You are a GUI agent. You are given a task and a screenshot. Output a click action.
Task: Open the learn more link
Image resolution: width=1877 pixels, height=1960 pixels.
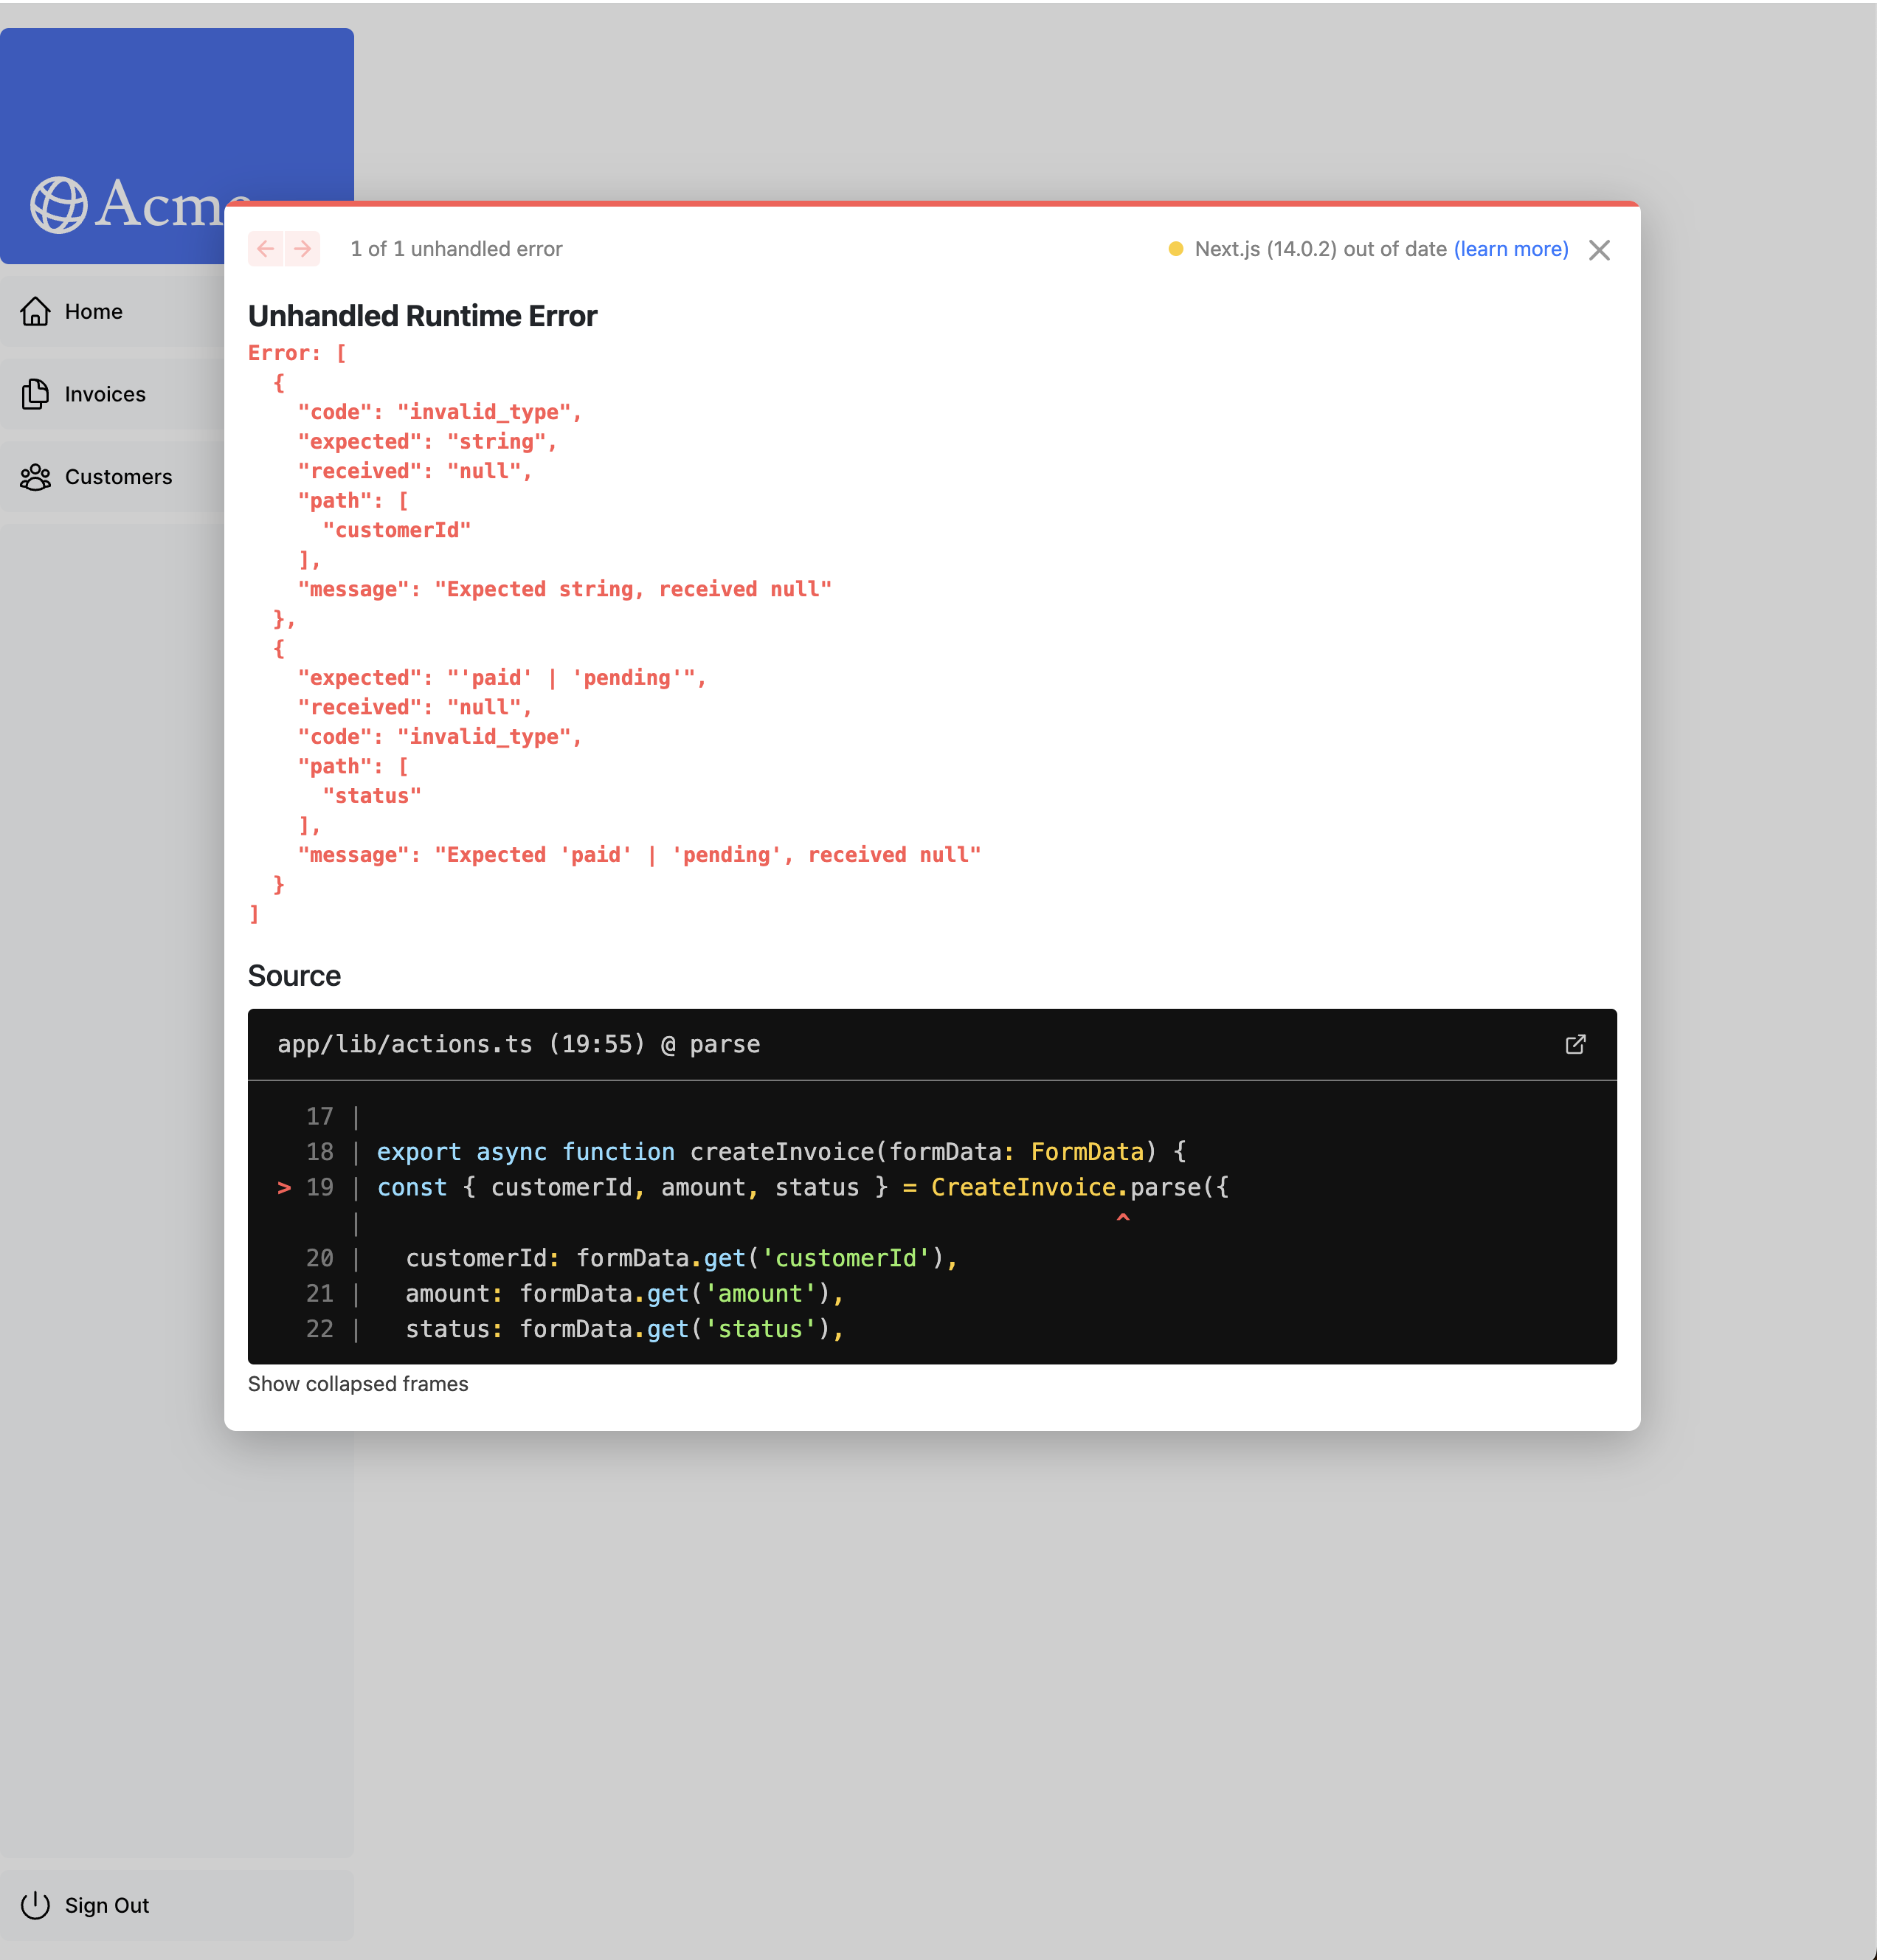click(x=1510, y=249)
